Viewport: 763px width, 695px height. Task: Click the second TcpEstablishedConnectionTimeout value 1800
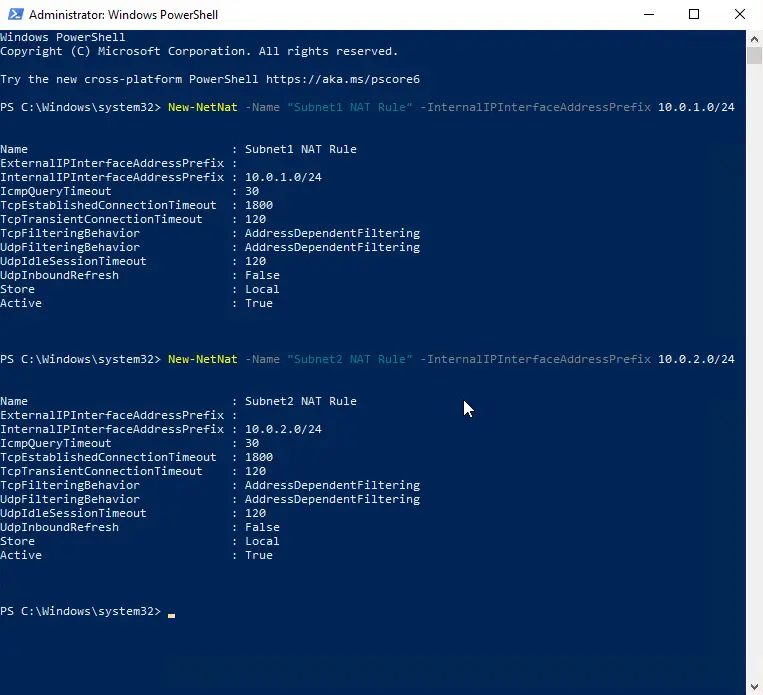(259, 457)
